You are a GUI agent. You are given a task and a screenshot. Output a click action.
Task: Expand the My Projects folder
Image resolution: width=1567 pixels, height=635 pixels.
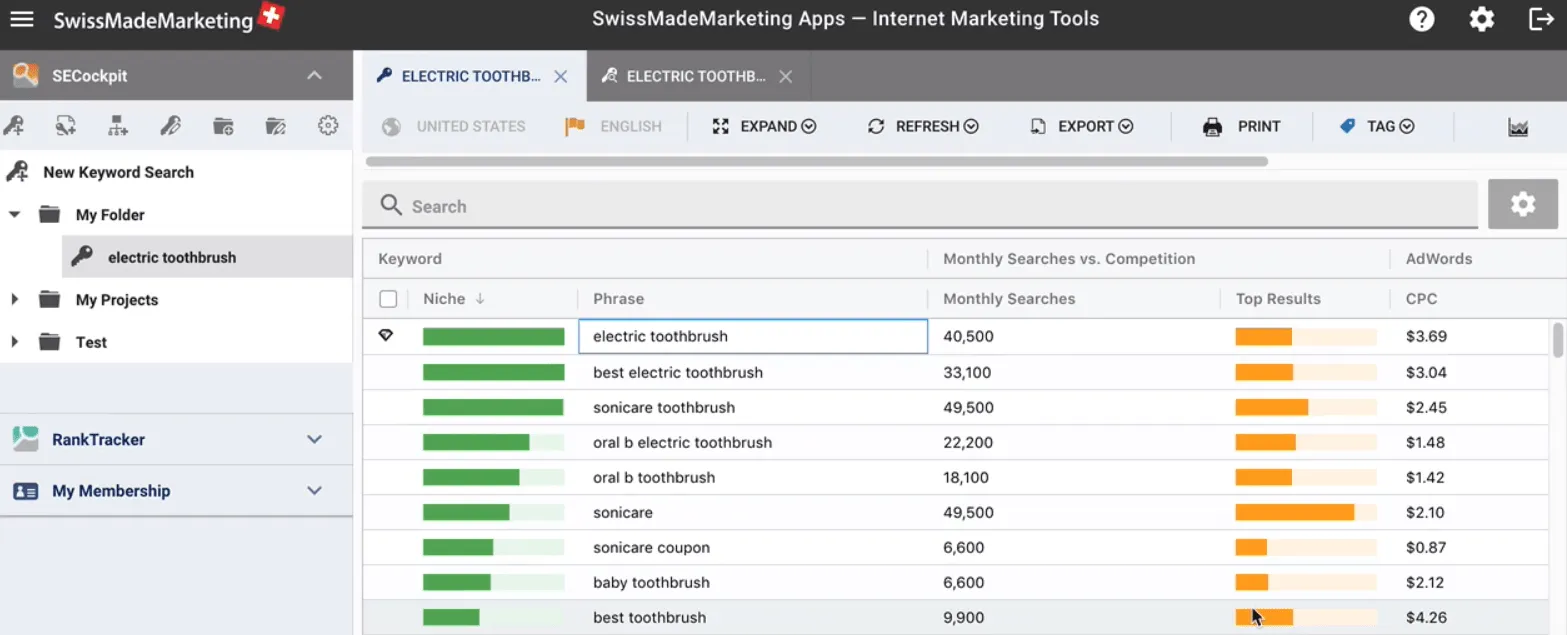click(15, 300)
